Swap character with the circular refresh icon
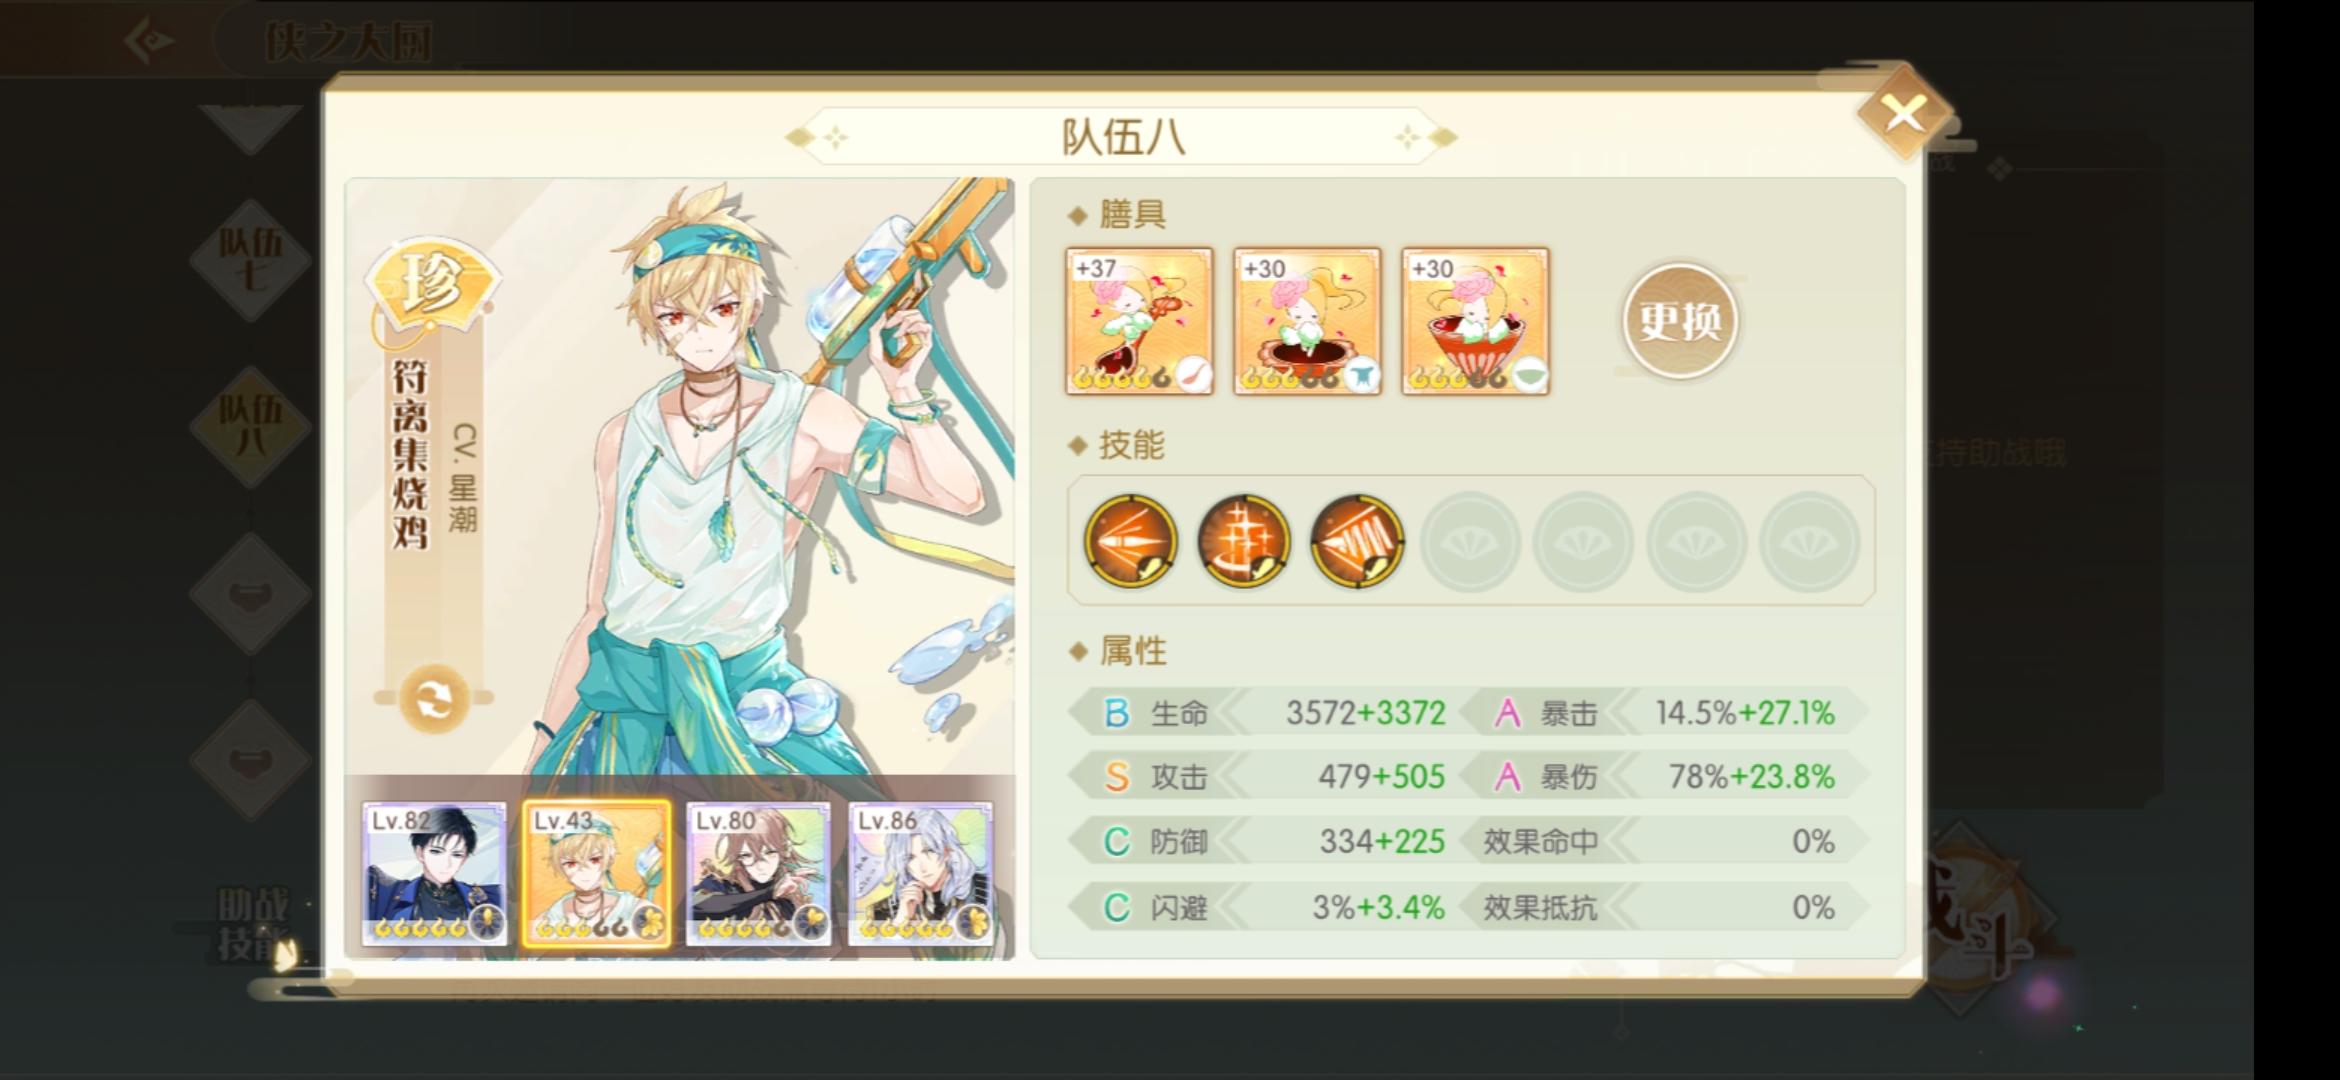The image size is (2340, 1080). click(x=434, y=700)
